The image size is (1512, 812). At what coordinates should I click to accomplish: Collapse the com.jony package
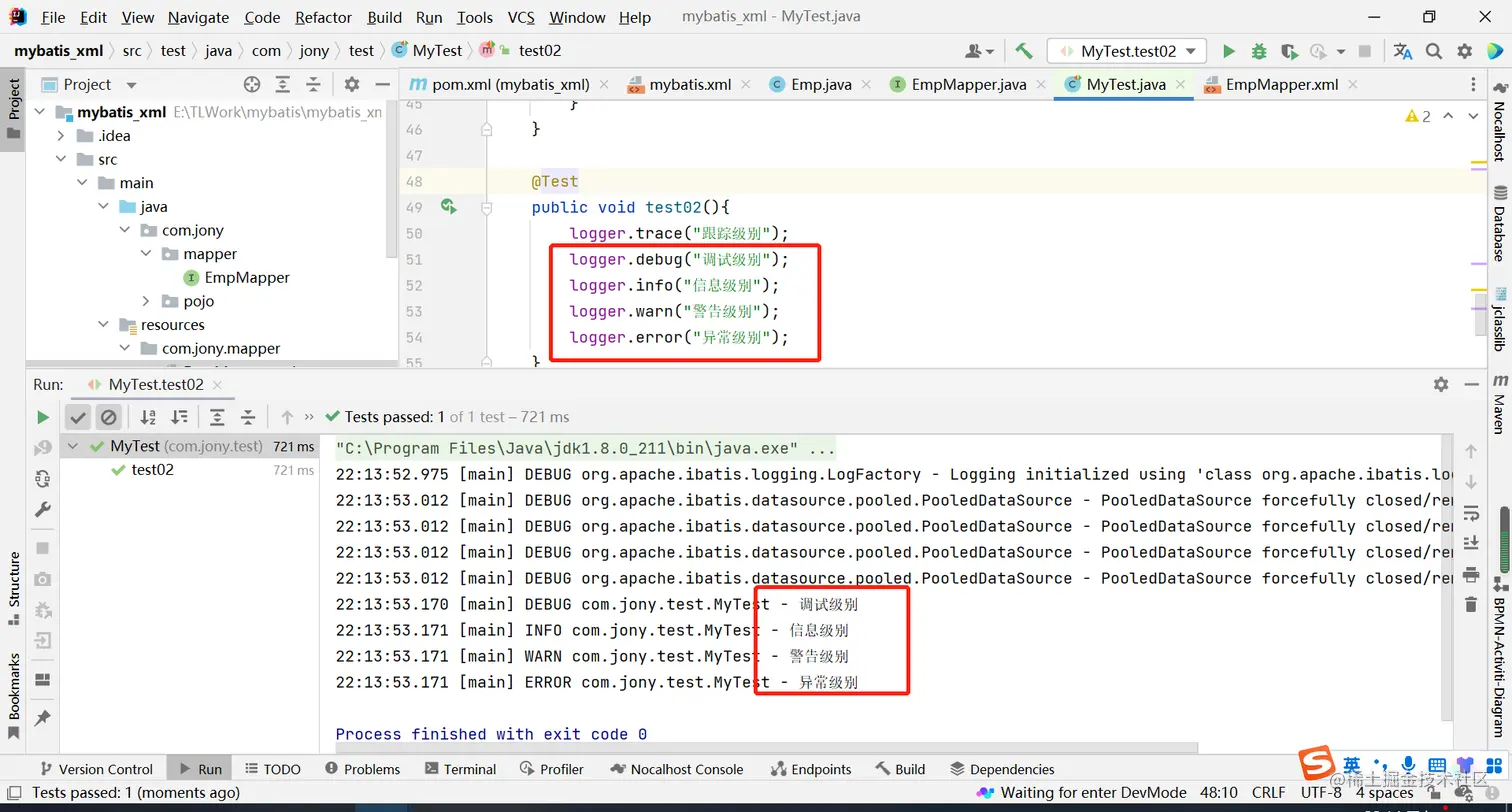pos(124,230)
